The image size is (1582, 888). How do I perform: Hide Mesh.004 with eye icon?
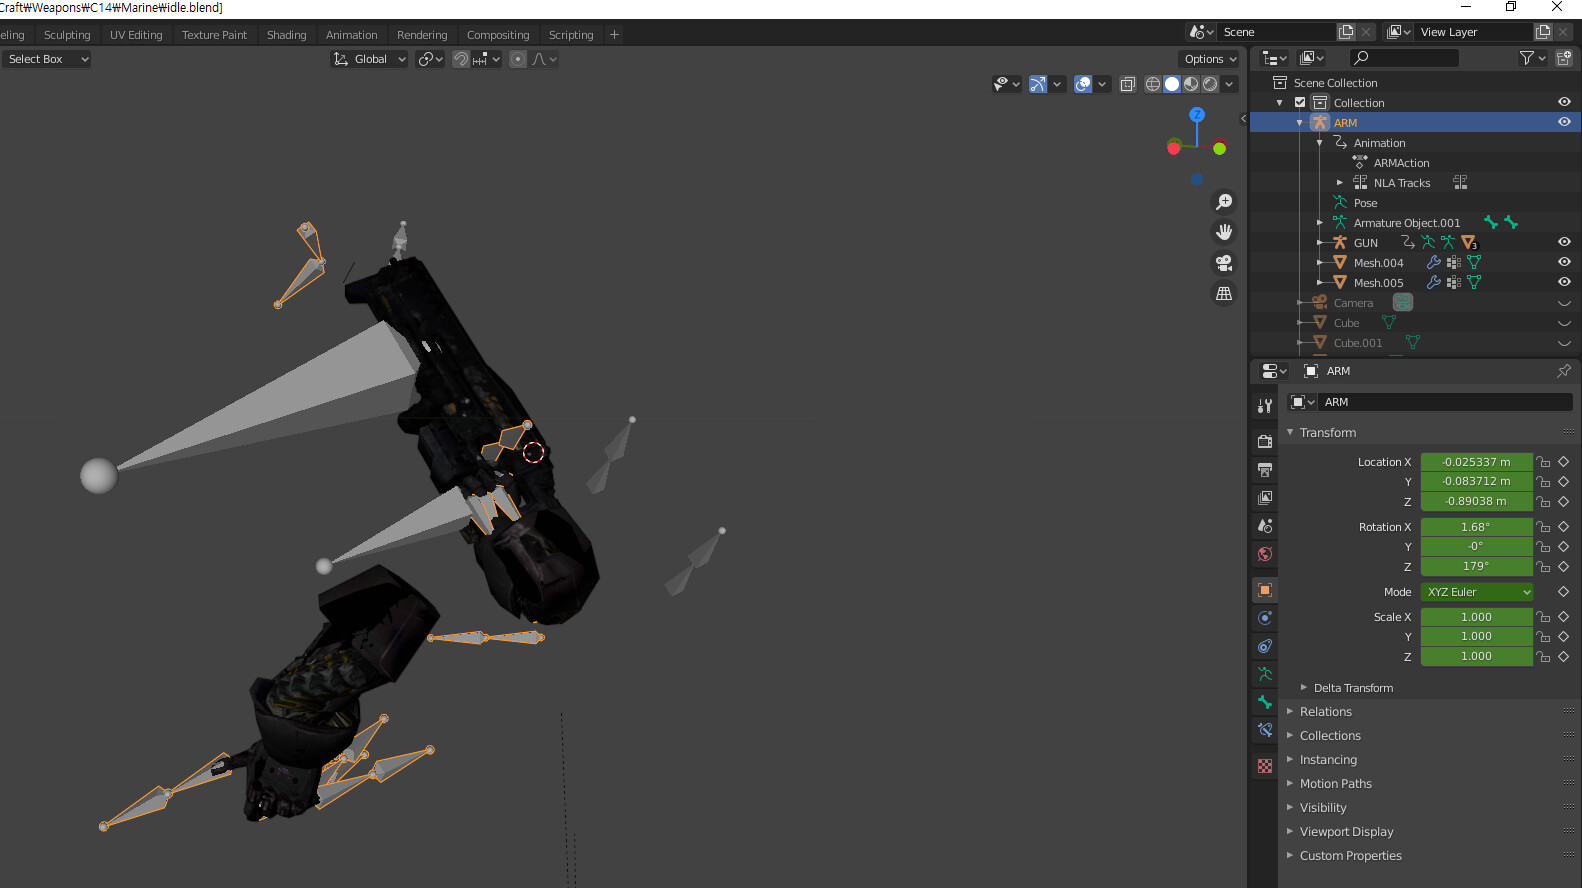(x=1564, y=262)
